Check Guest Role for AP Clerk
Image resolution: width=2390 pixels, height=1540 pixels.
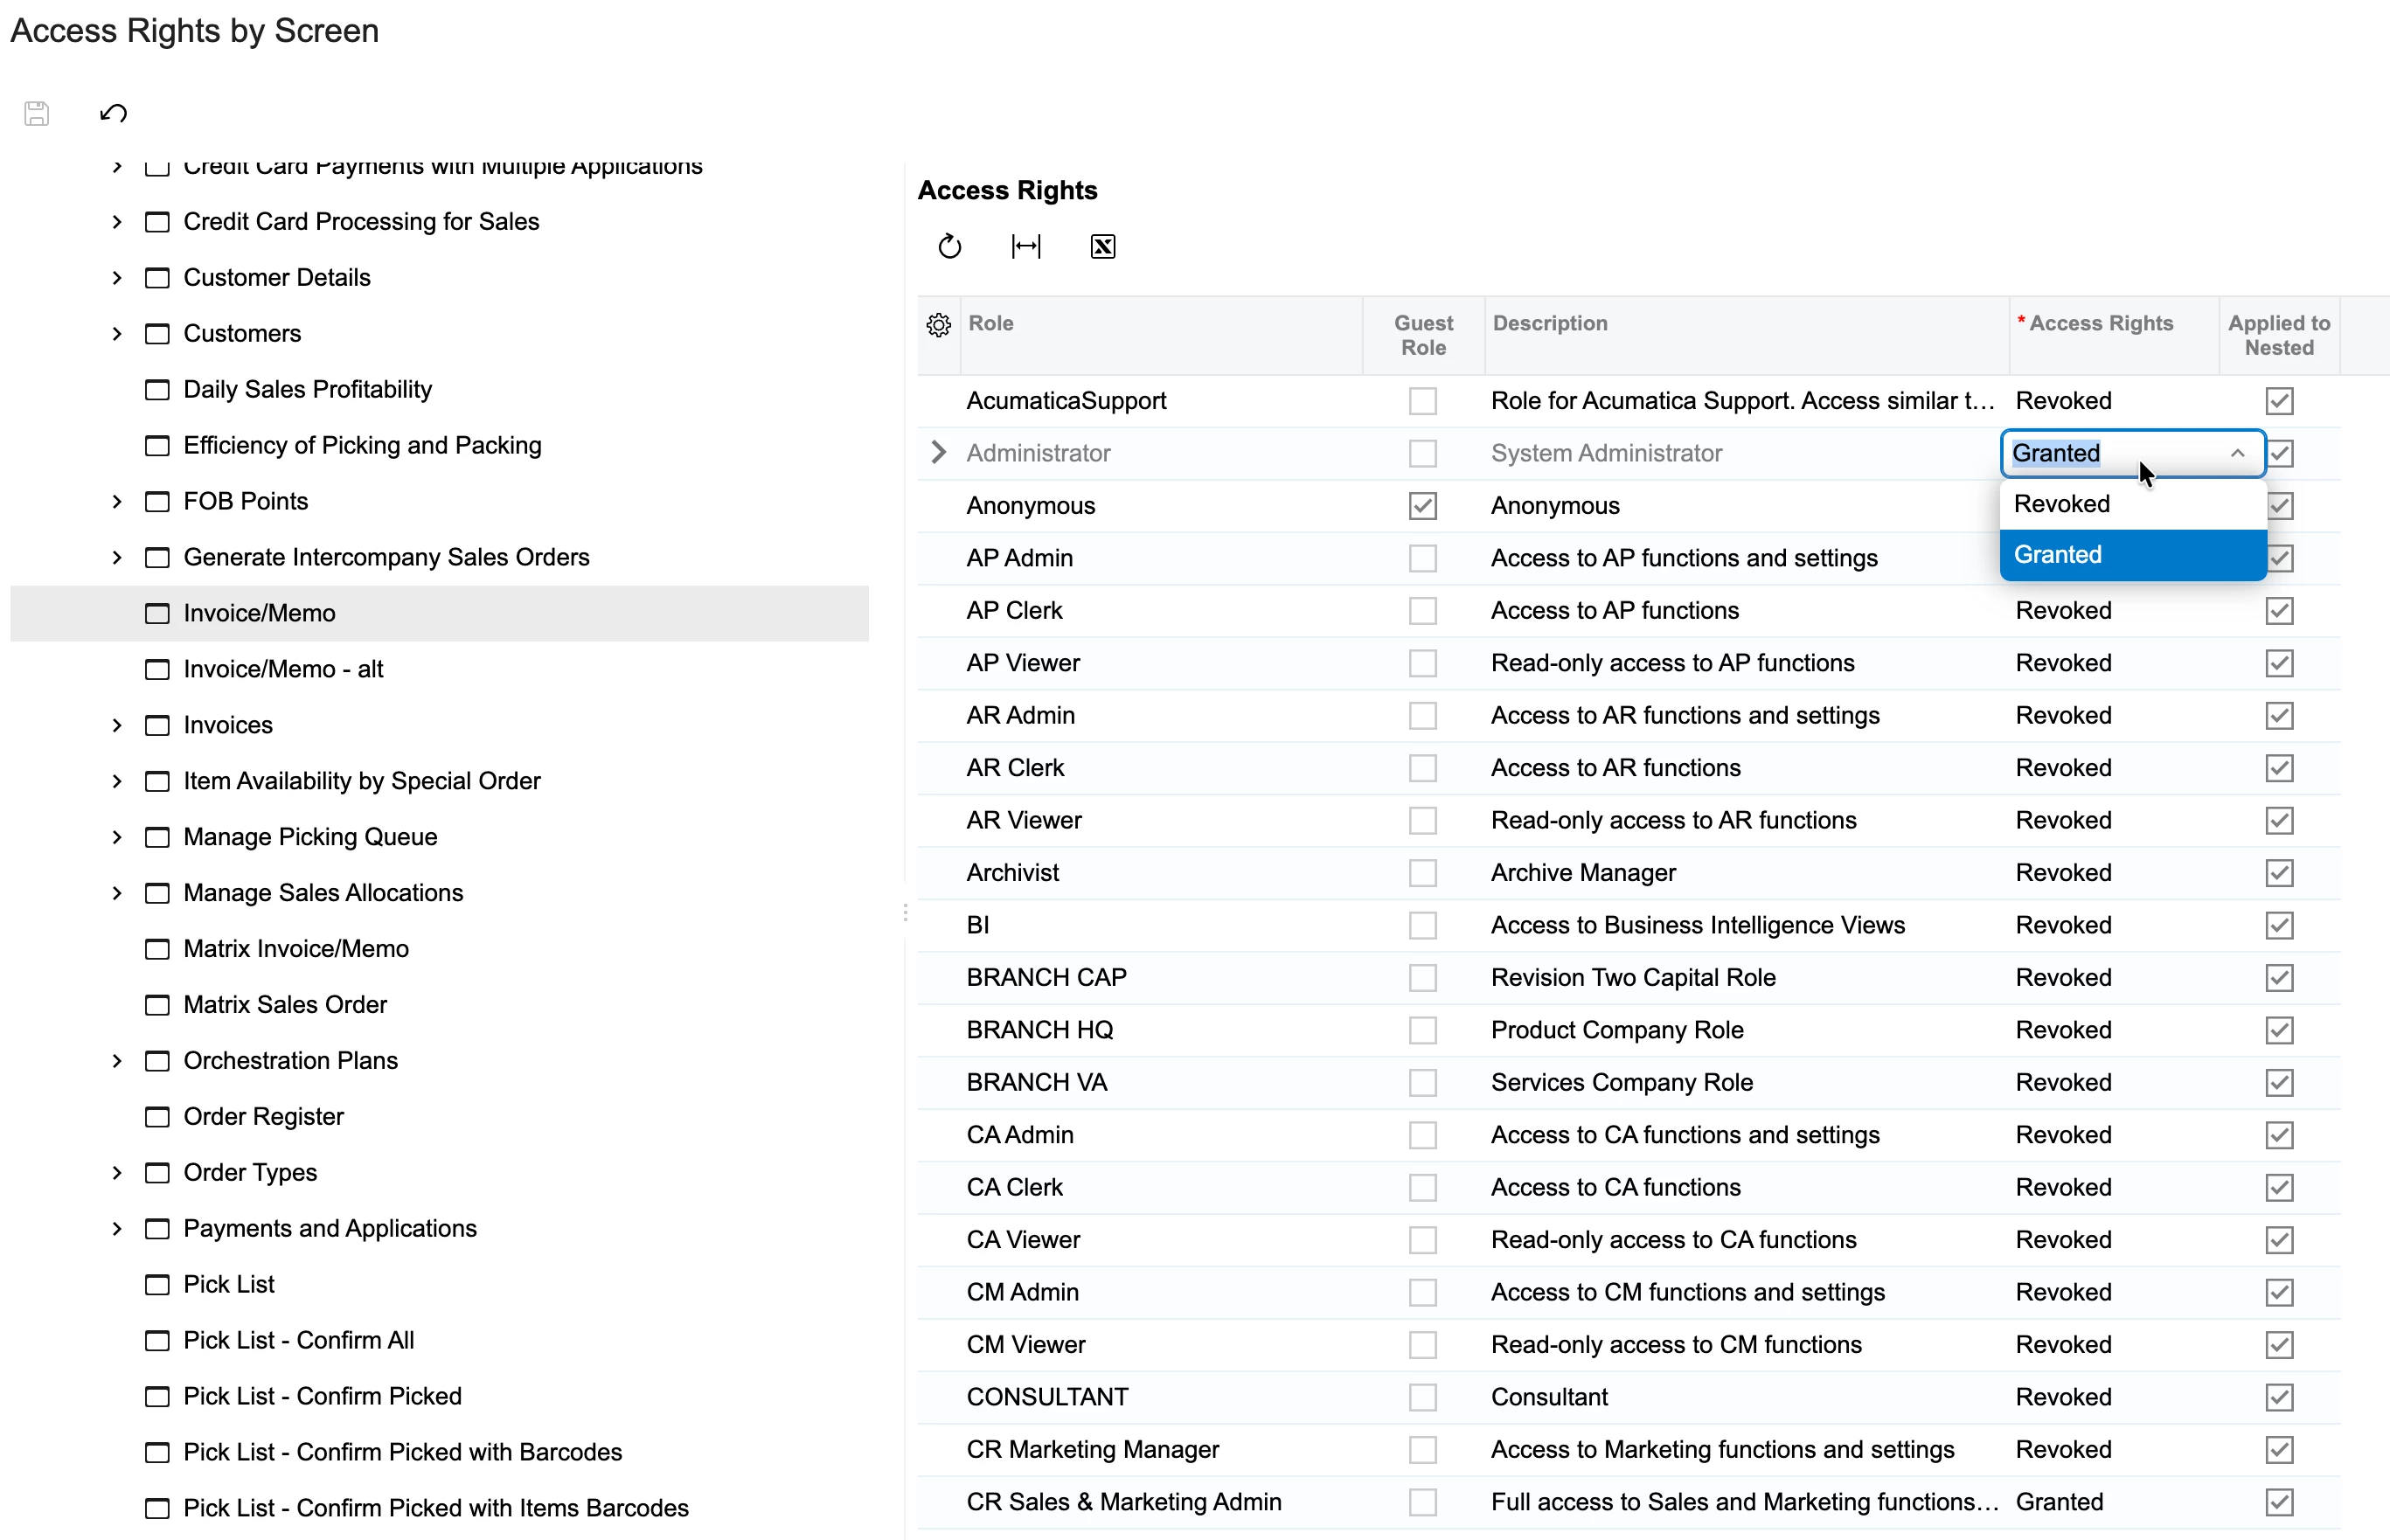1422,611
